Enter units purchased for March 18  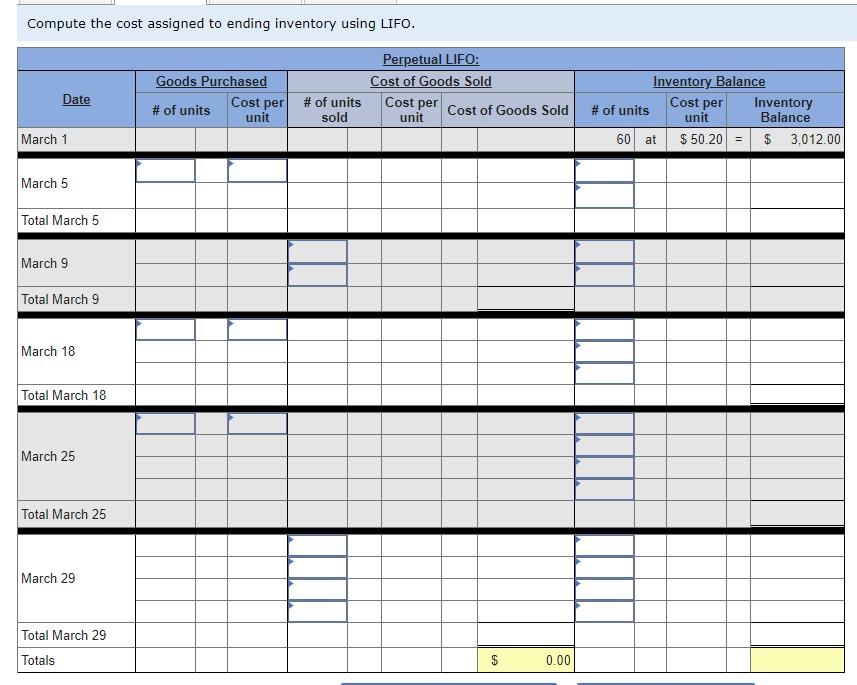[x=165, y=329]
